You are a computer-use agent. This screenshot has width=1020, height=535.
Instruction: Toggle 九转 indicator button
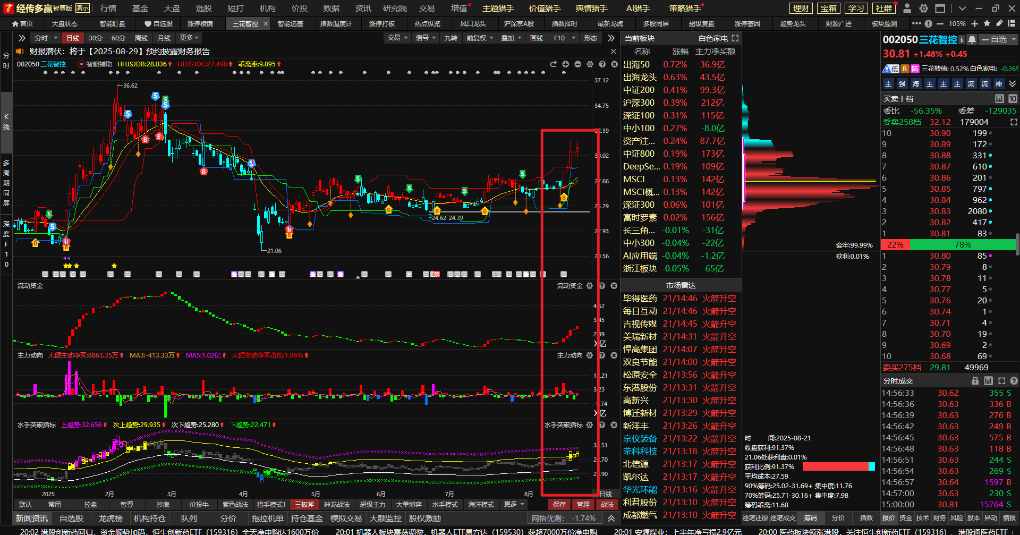coord(451,38)
